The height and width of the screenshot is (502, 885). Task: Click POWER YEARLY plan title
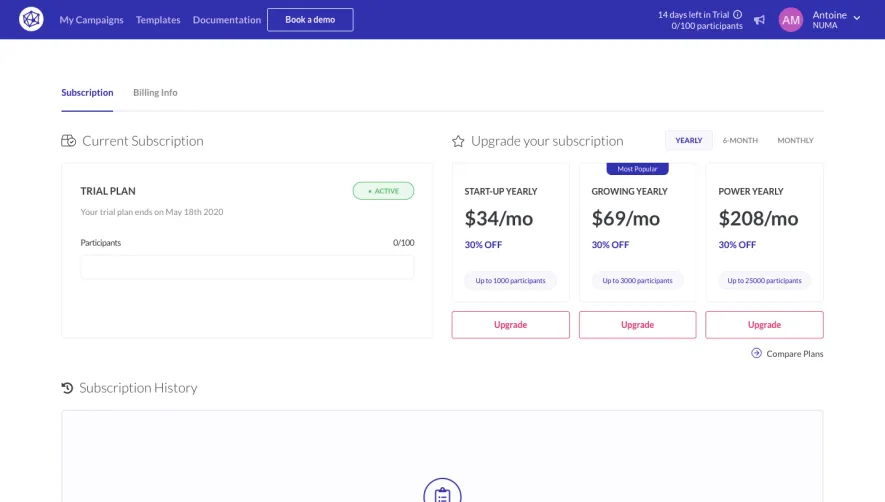(751, 191)
